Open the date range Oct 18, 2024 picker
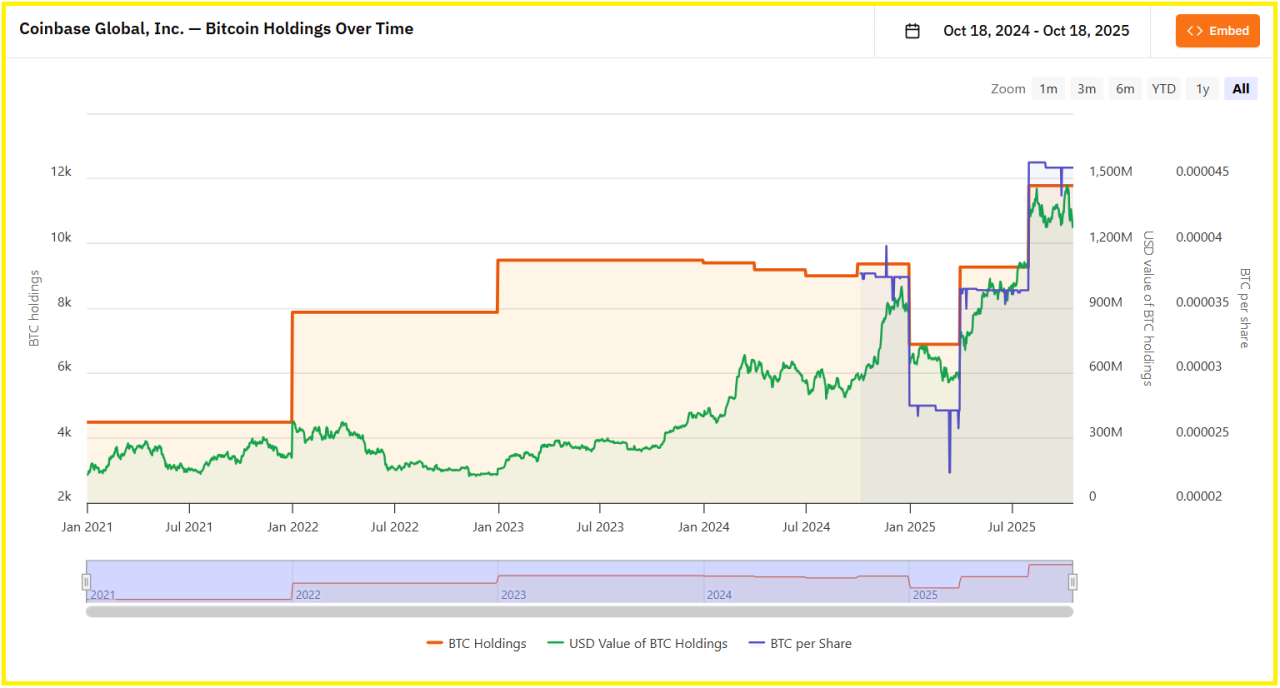 click(1036, 31)
